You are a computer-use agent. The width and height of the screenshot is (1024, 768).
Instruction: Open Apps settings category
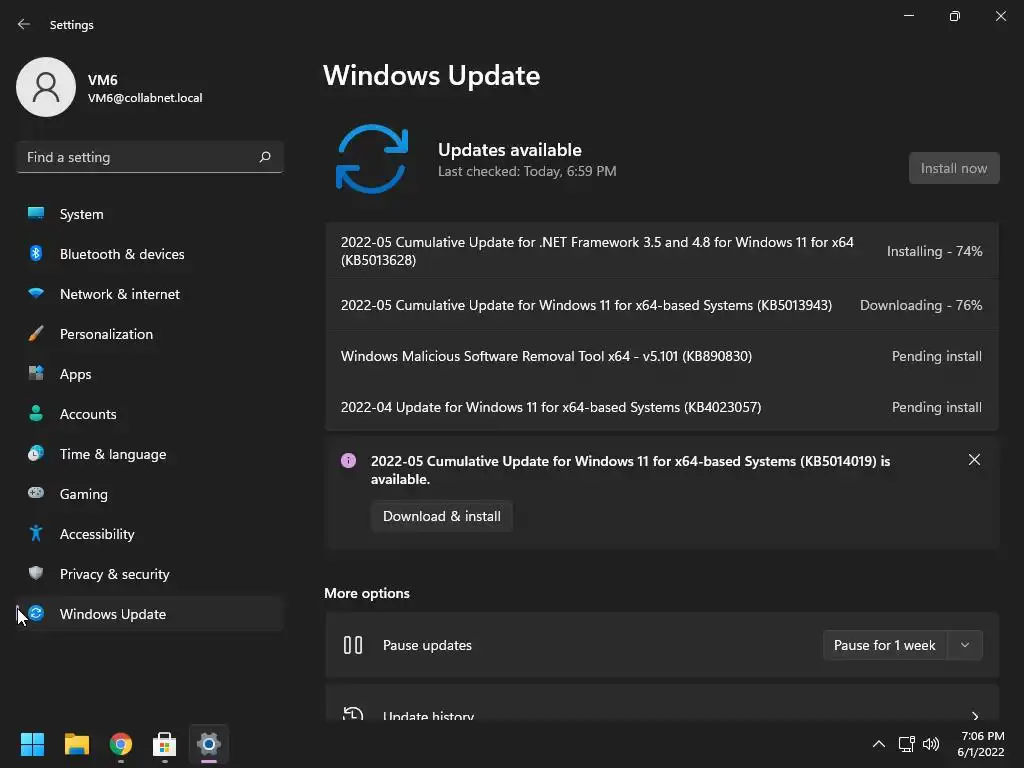150,374
